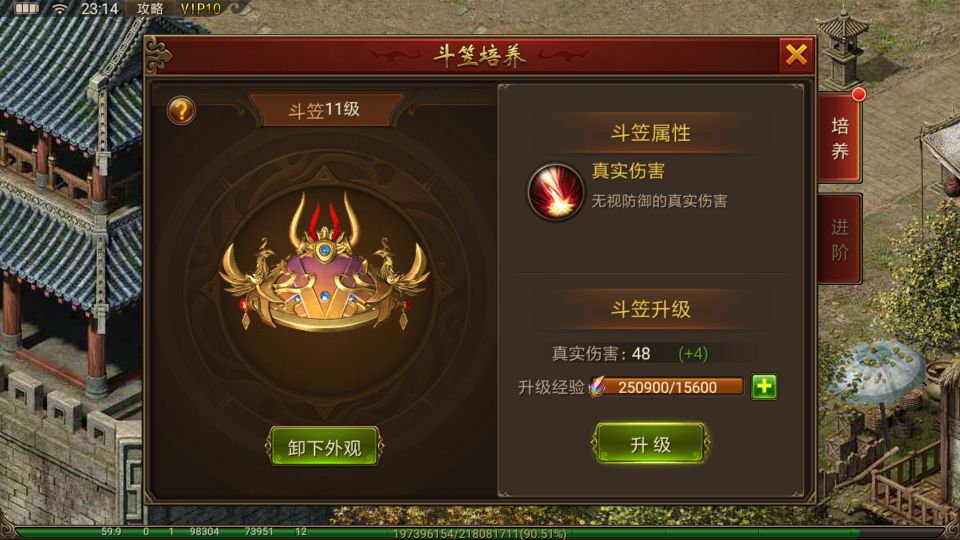Image resolution: width=960 pixels, height=540 pixels.
Task: Click the green plus add experience icon
Action: click(764, 386)
